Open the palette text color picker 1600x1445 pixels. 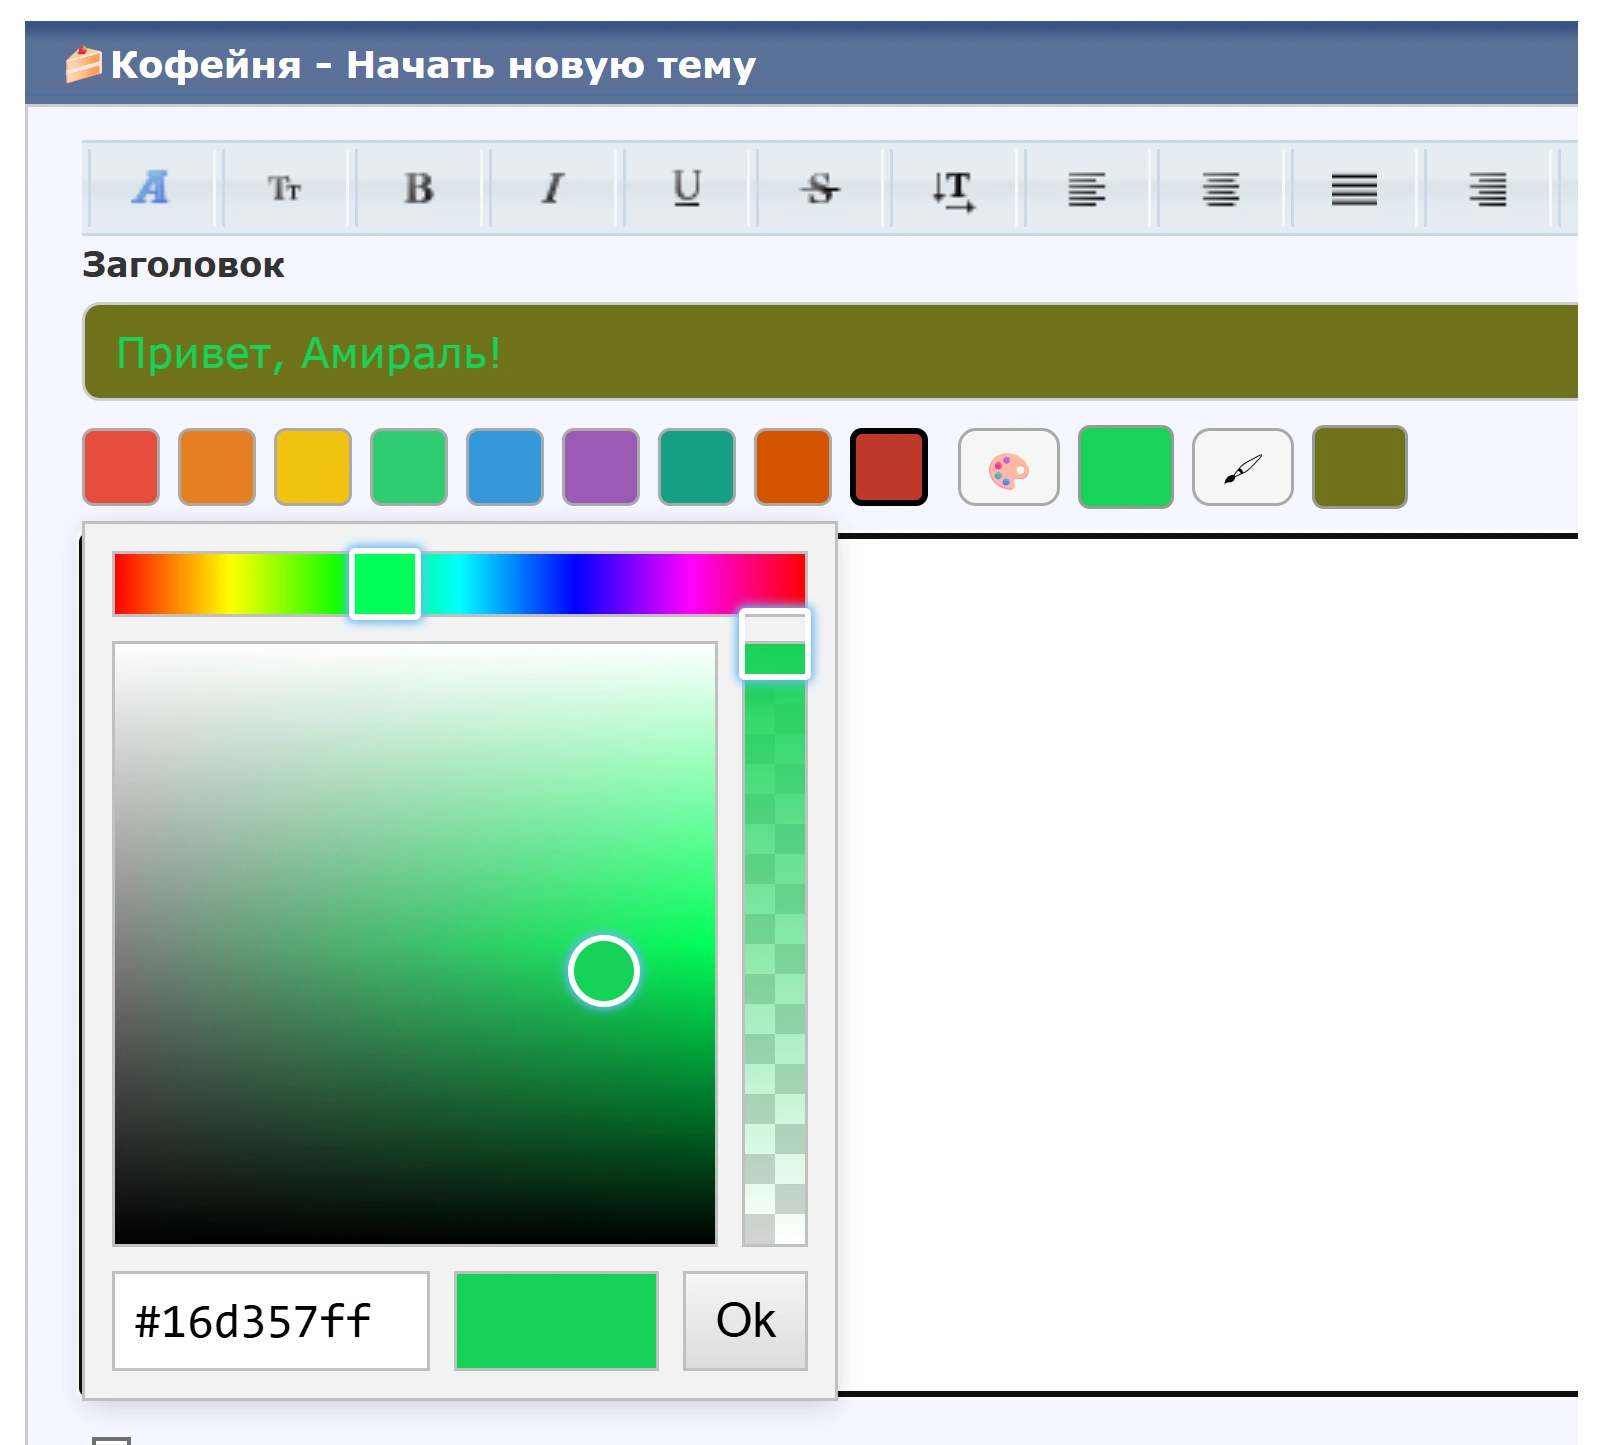coord(1008,467)
